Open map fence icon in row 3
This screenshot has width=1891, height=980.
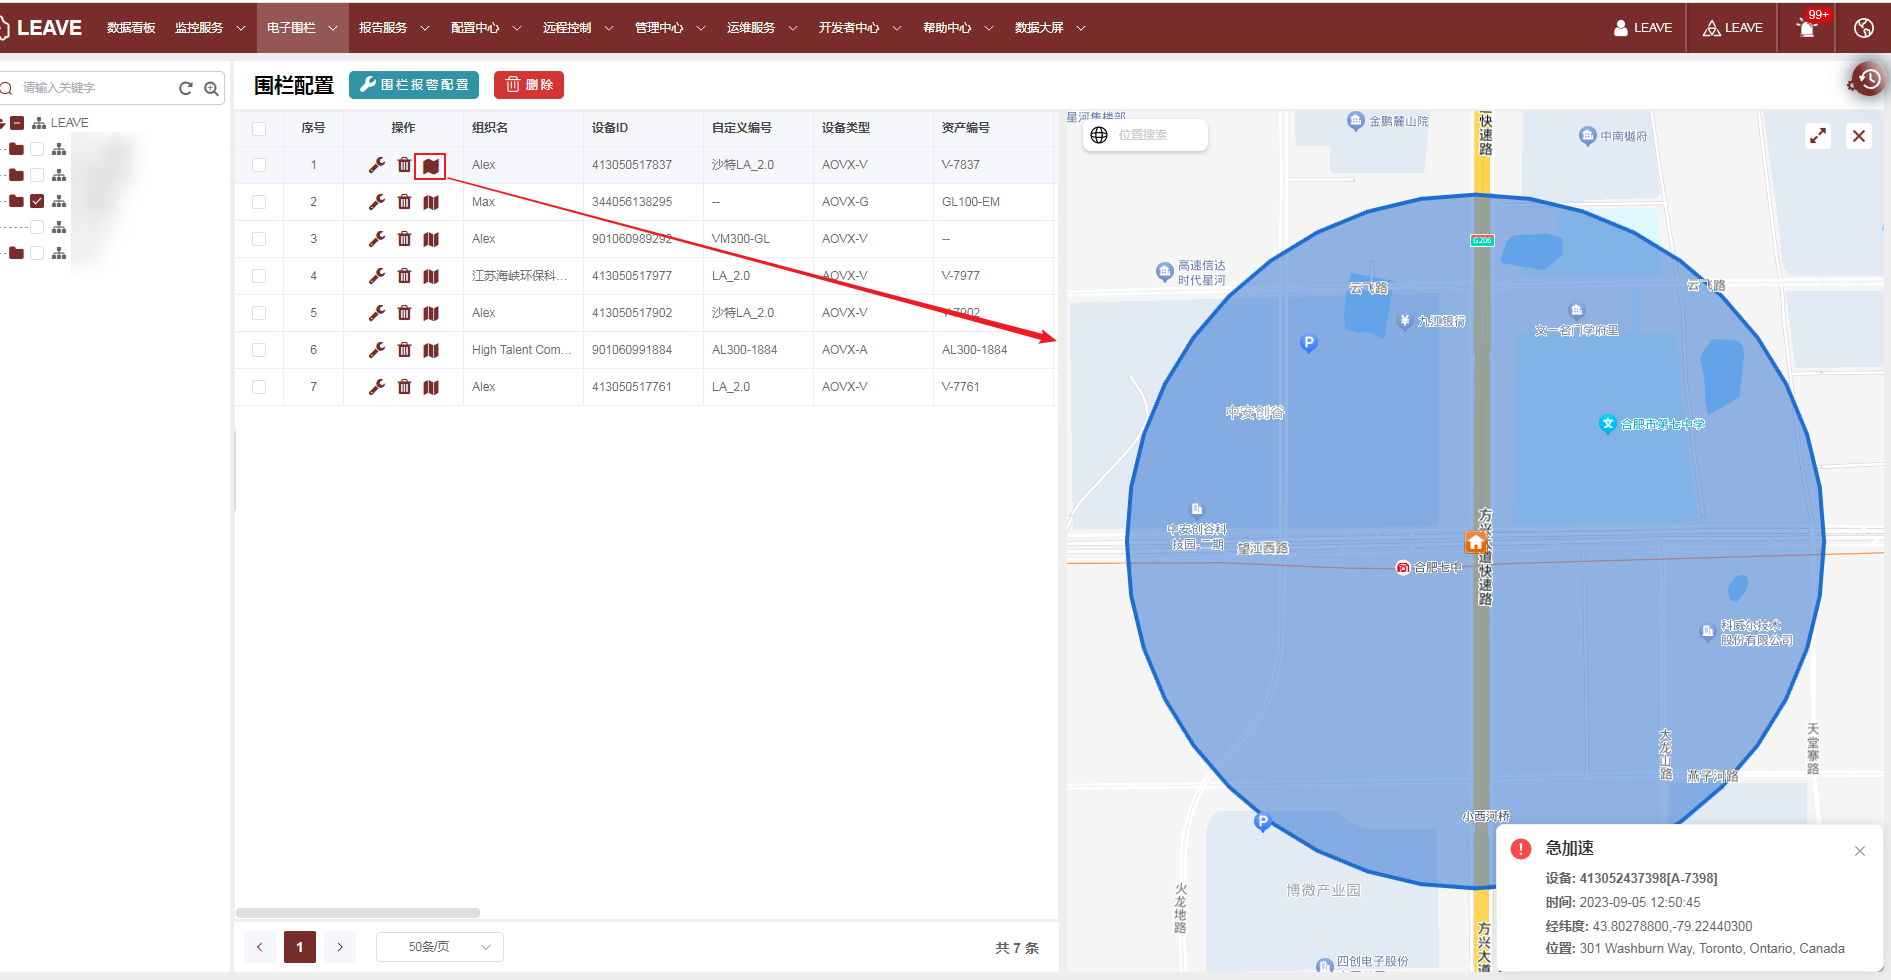pos(431,239)
